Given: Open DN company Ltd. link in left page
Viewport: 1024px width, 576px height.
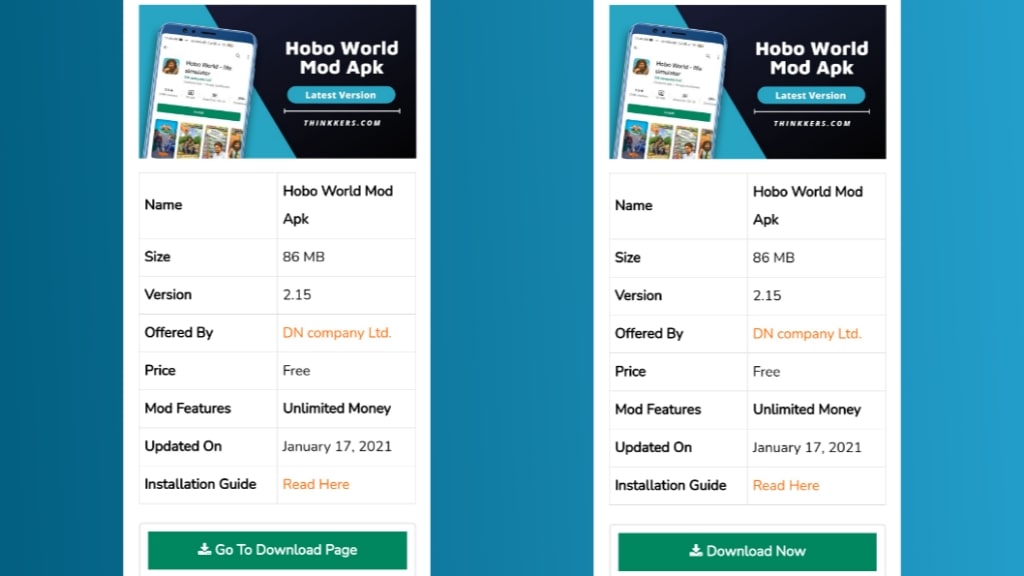Looking at the screenshot, I should coord(337,332).
